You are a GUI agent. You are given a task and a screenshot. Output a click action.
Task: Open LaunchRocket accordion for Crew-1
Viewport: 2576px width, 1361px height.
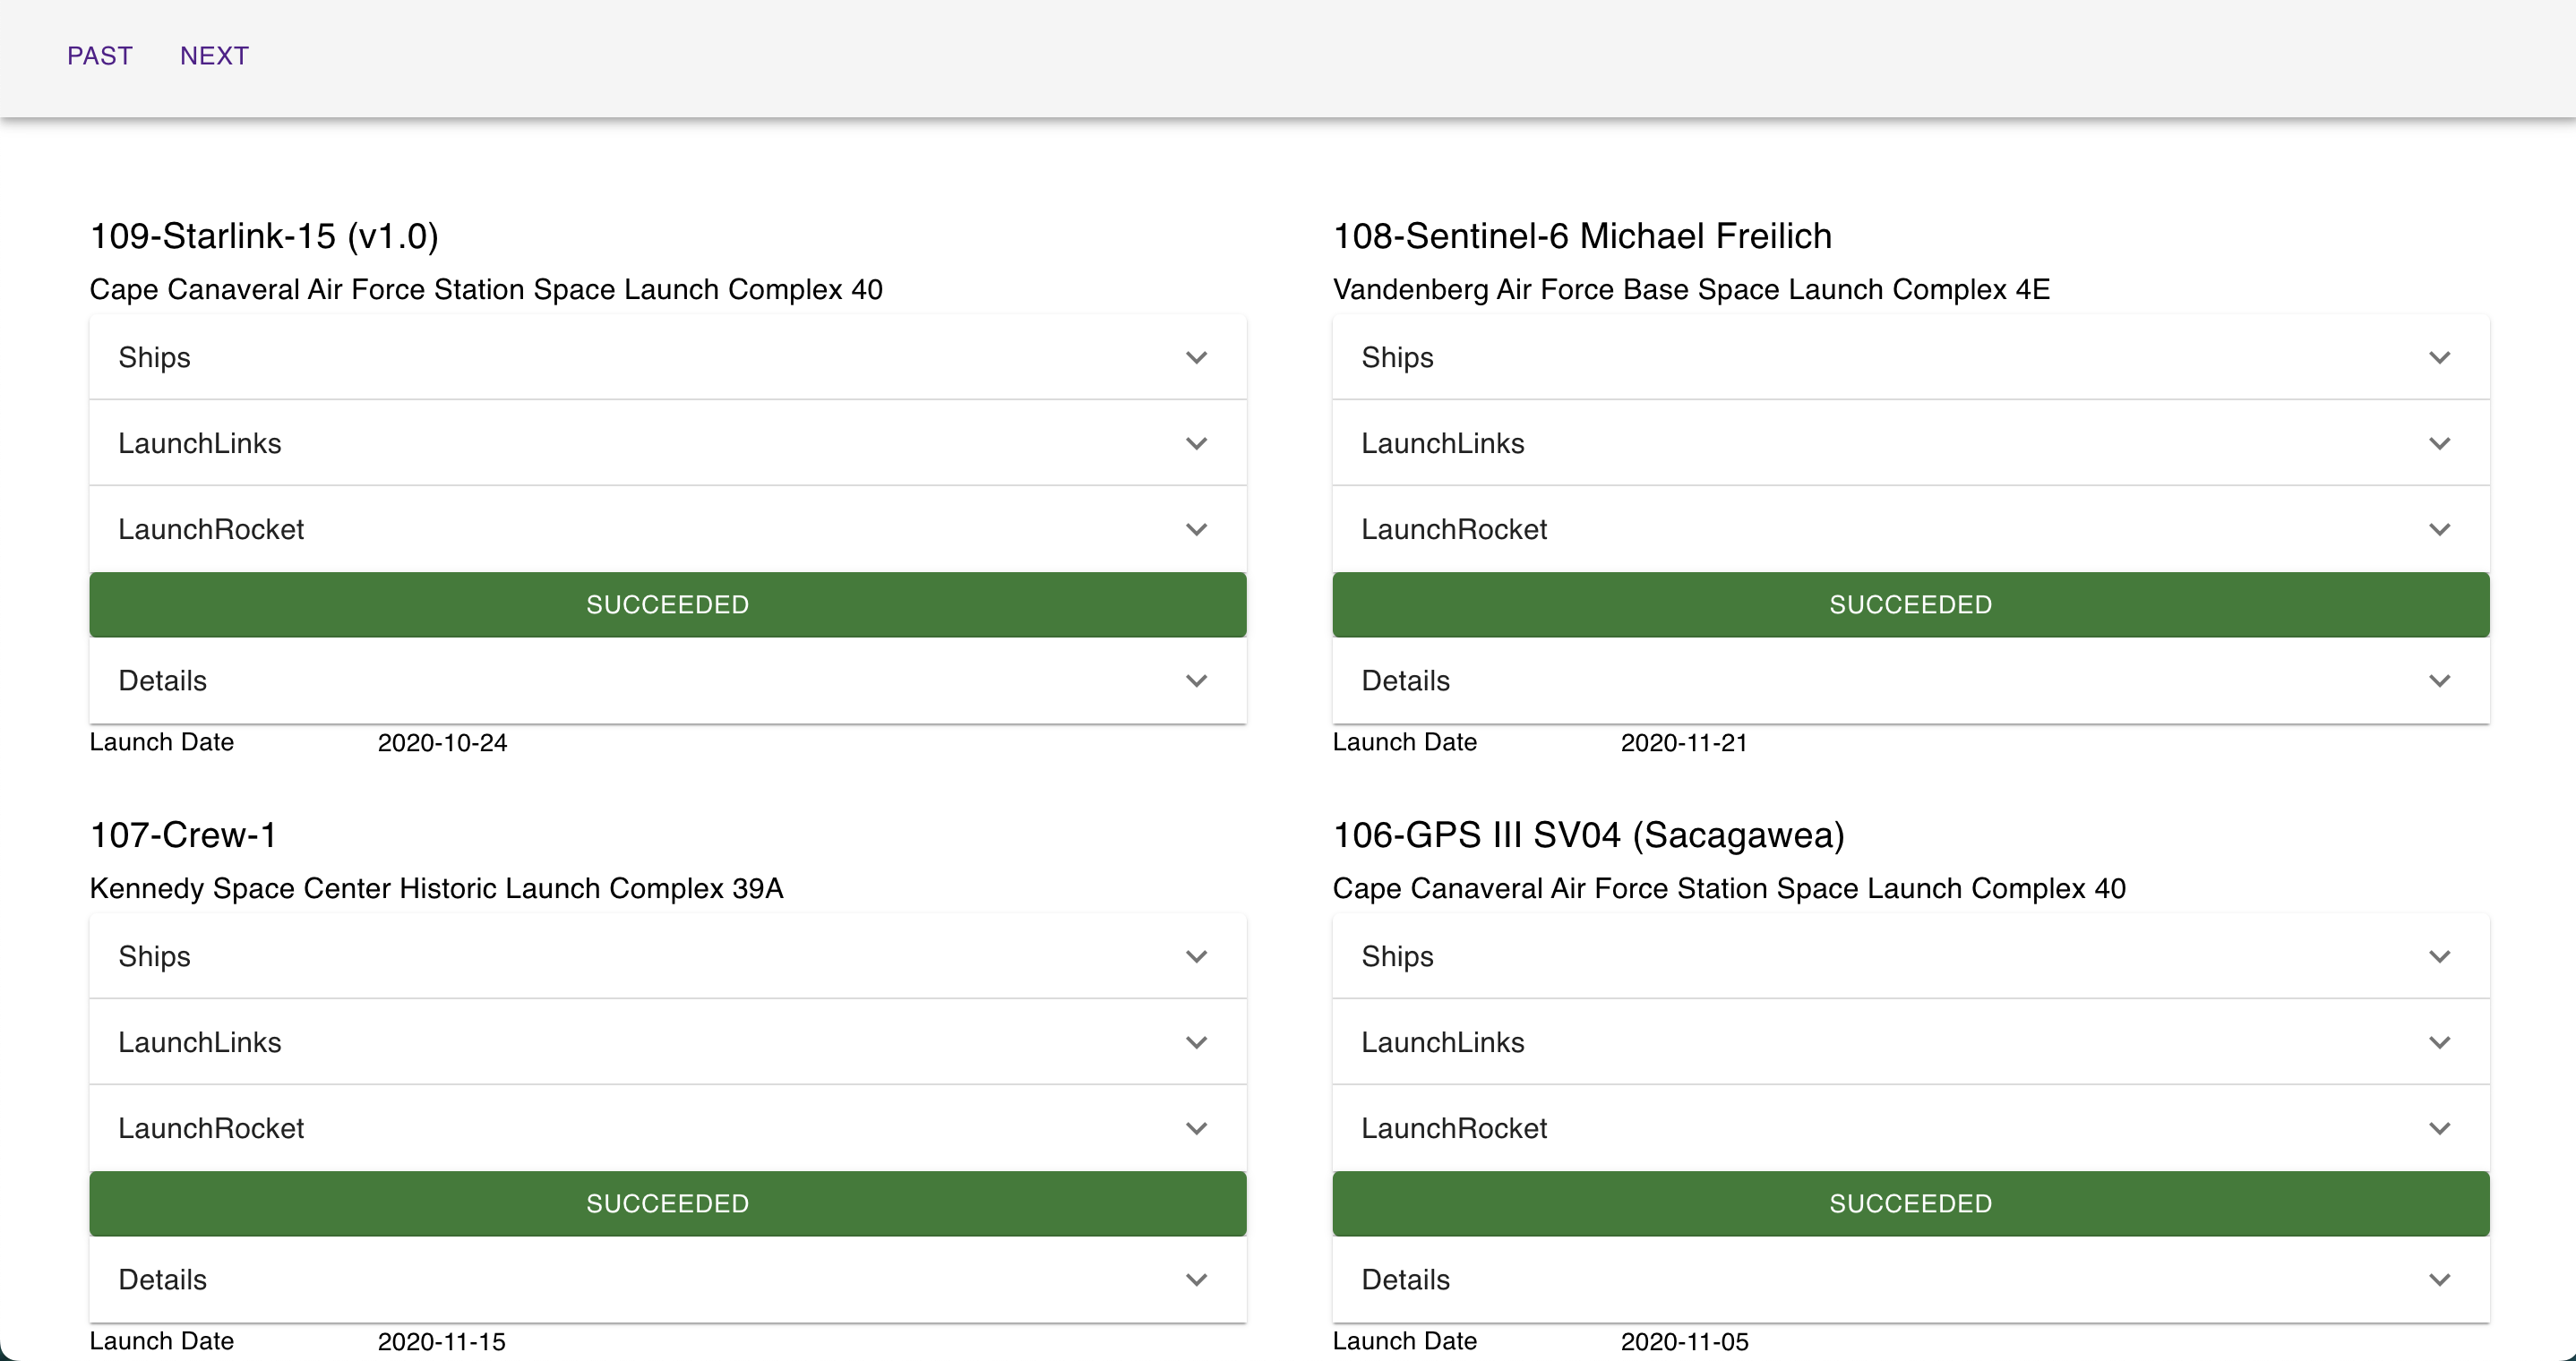(667, 1128)
